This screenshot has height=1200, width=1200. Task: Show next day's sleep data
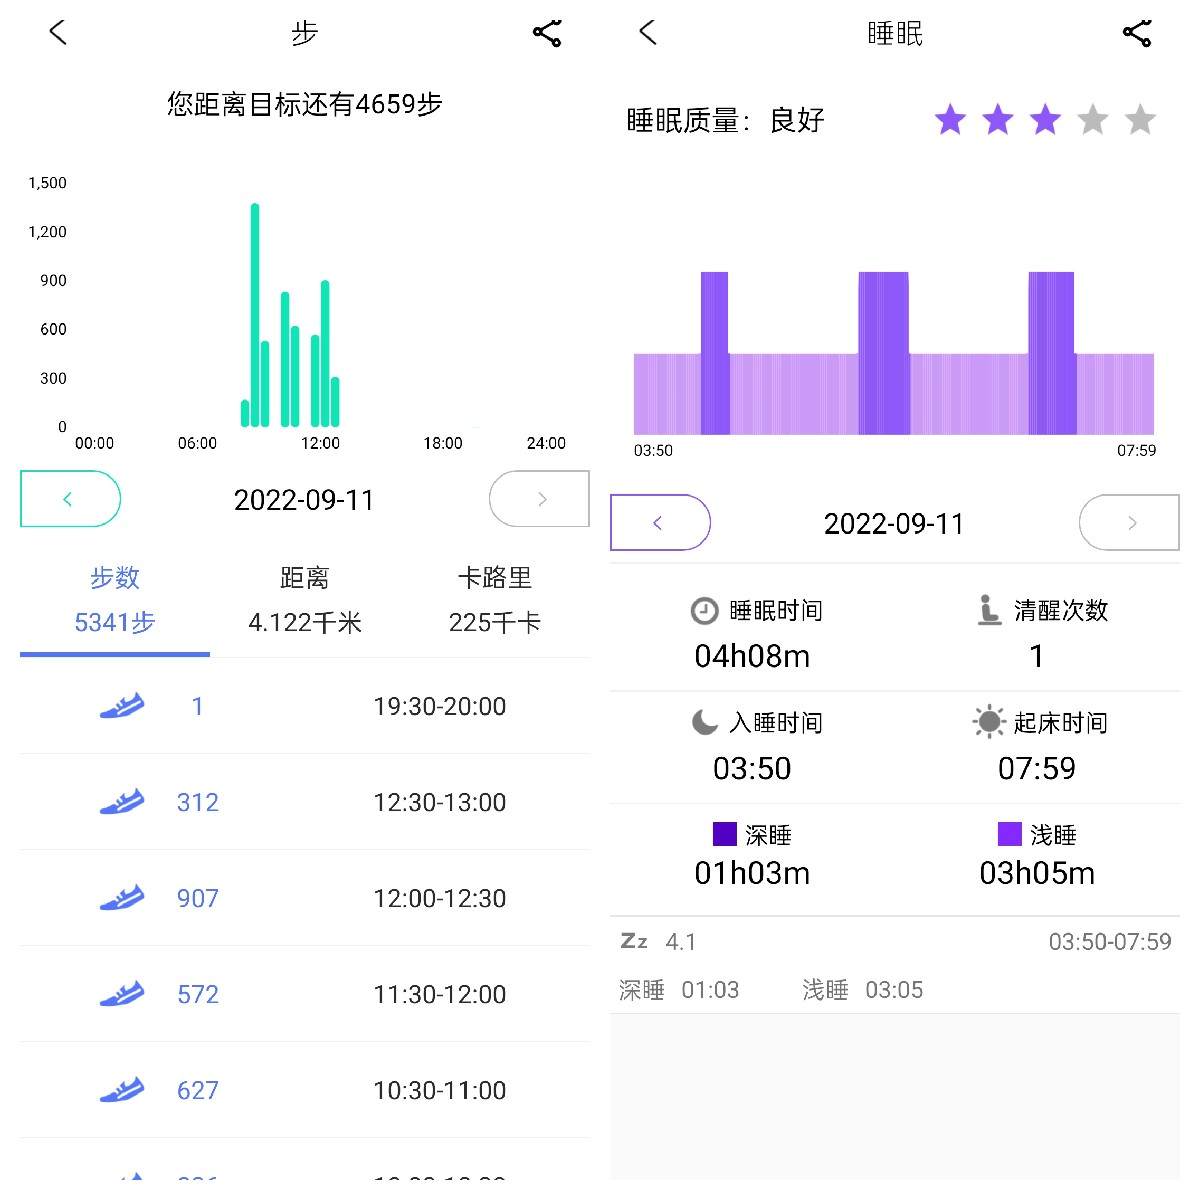coord(1129,522)
